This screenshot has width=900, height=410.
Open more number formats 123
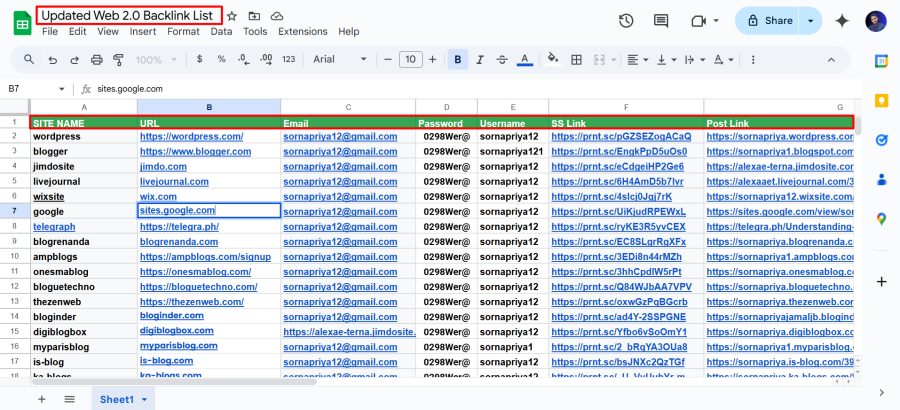[289, 59]
